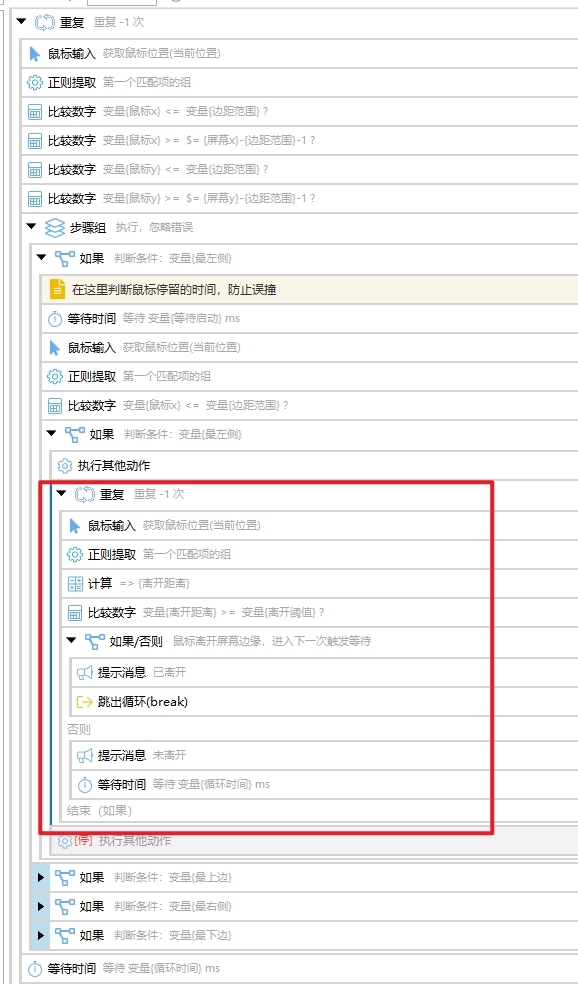Screen dimensions: 578x984
Task: Click the break arrow icon for 跳出循环
Action: (x=85, y=702)
